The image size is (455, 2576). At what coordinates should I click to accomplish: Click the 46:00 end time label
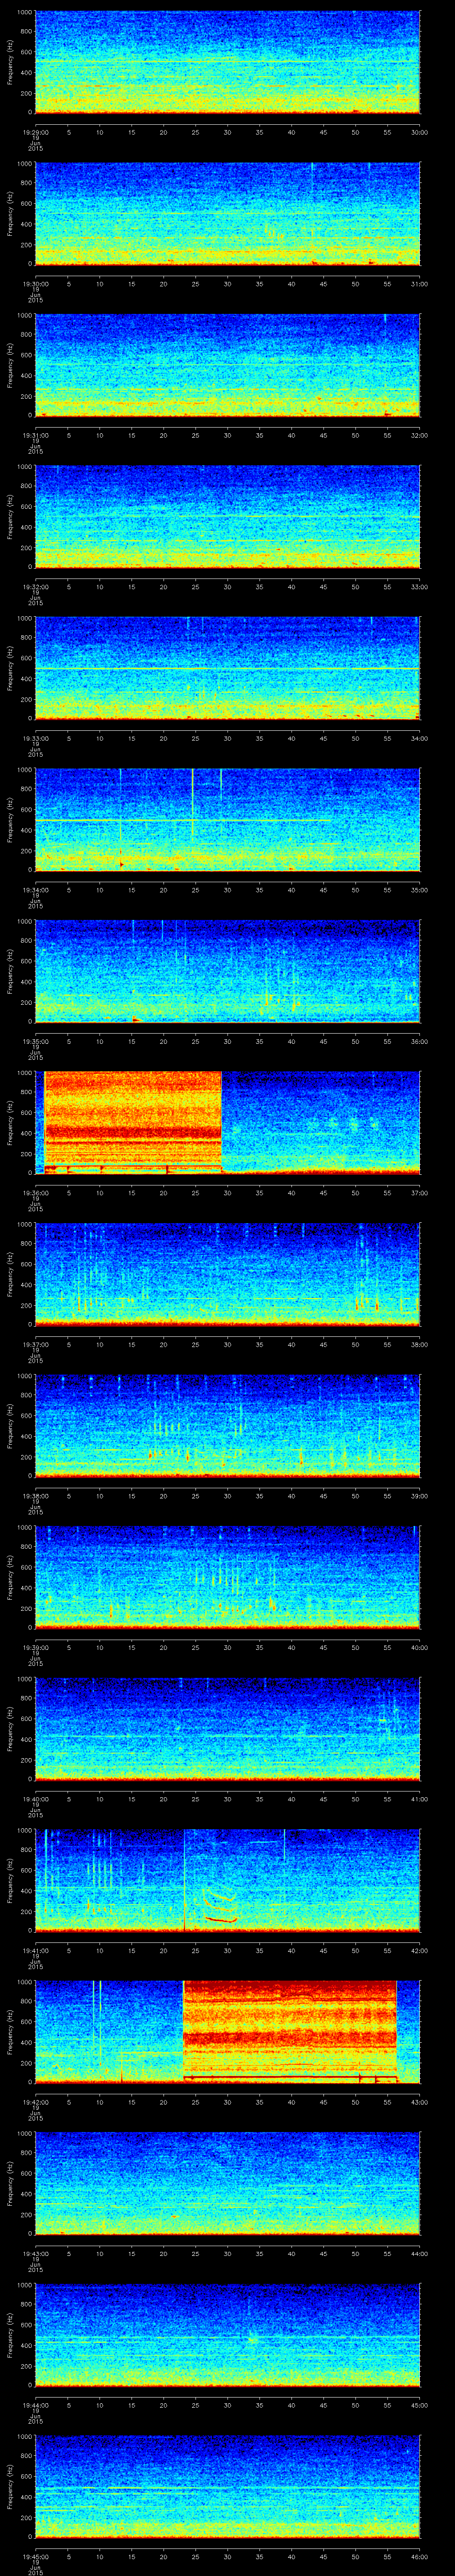point(420,2558)
